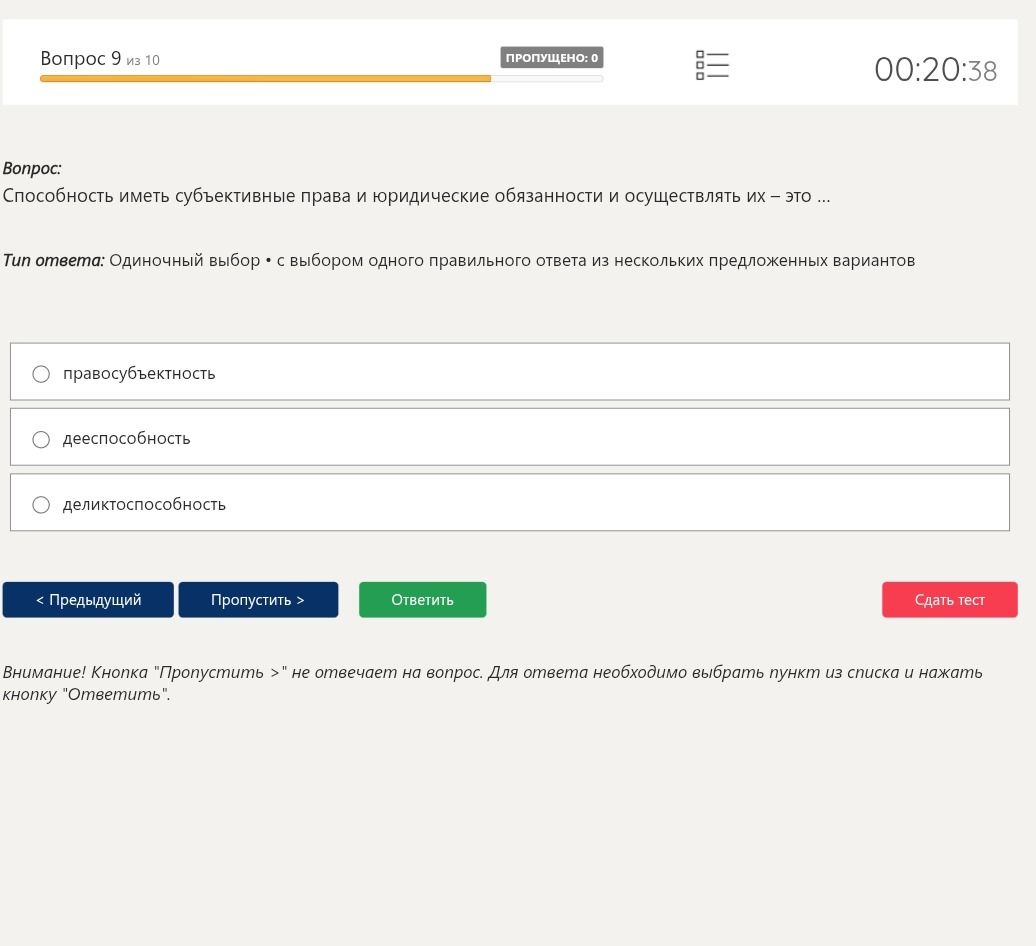Click the italic Вопрос: label
Viewport: 1036px width, 946px height.
point(32,168)
